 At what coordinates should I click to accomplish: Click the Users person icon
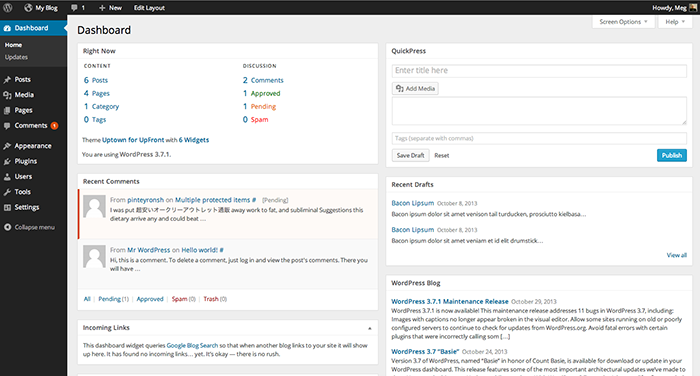(7, 177)
